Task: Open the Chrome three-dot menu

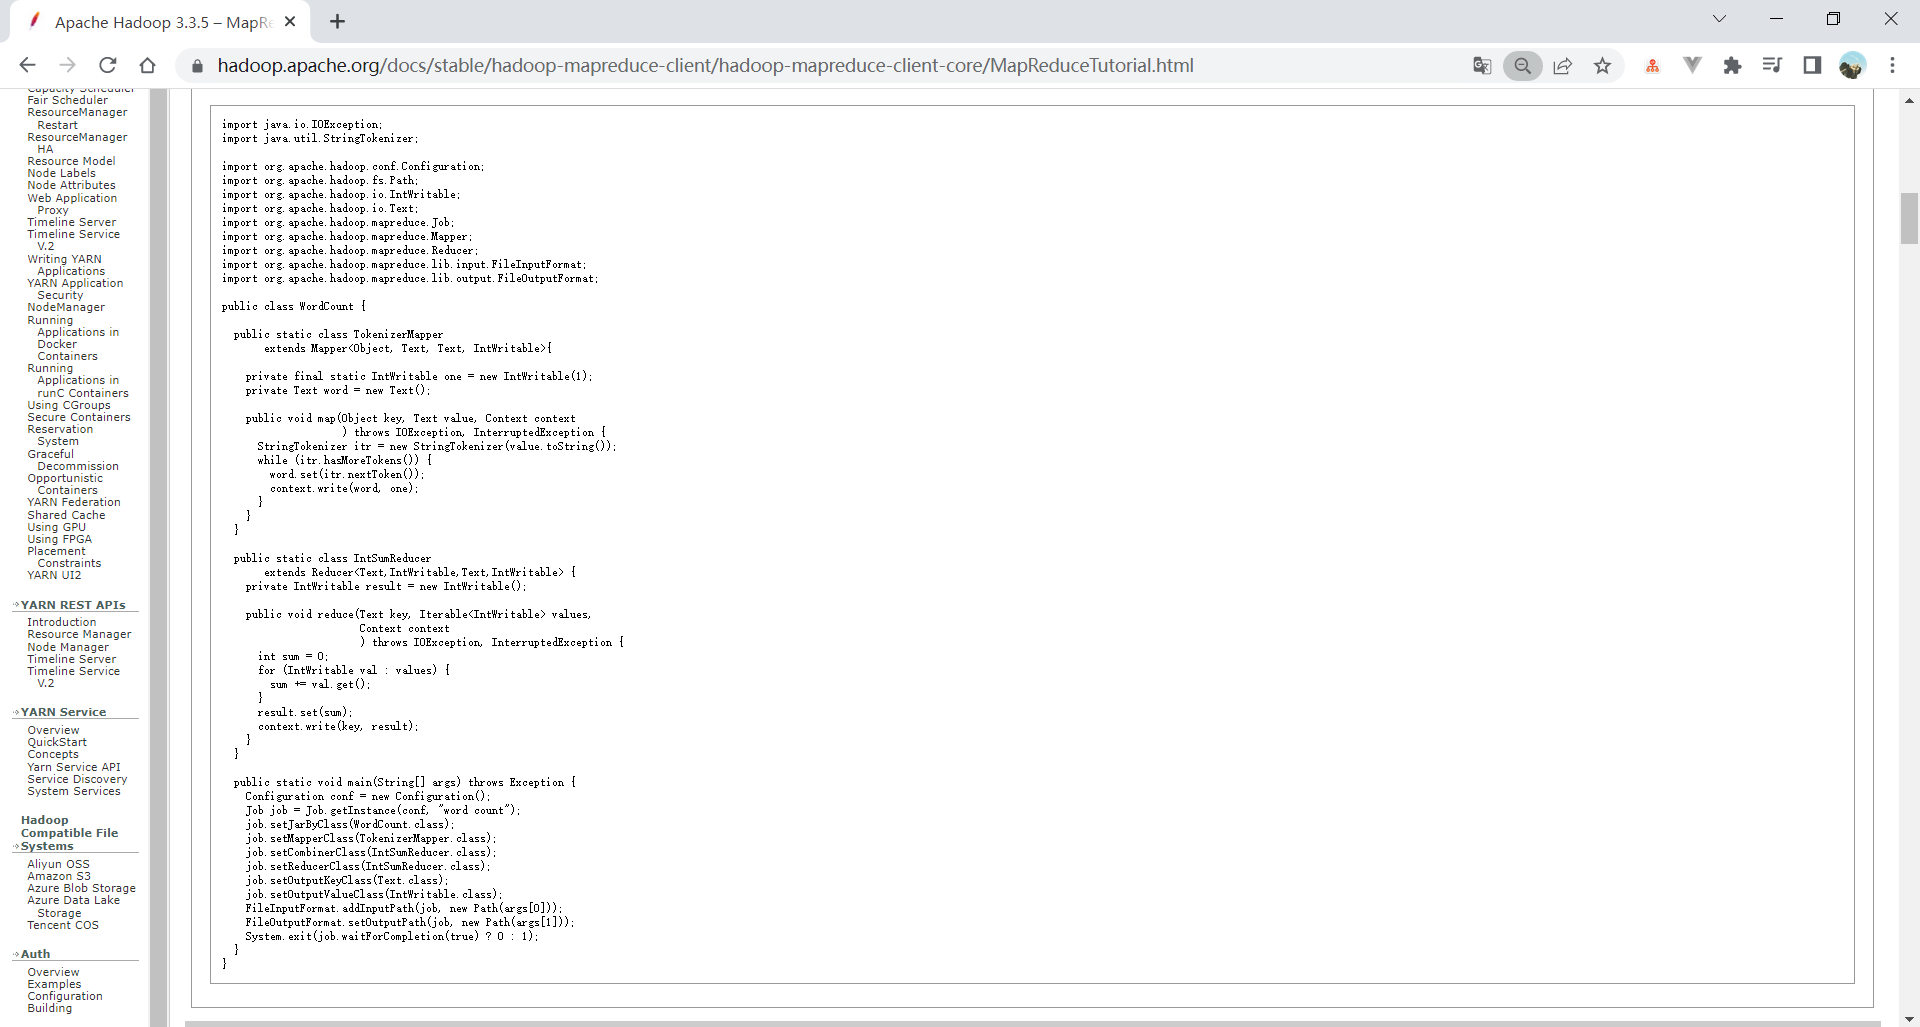Action: pyautogui.click(x=1893, y=65)
